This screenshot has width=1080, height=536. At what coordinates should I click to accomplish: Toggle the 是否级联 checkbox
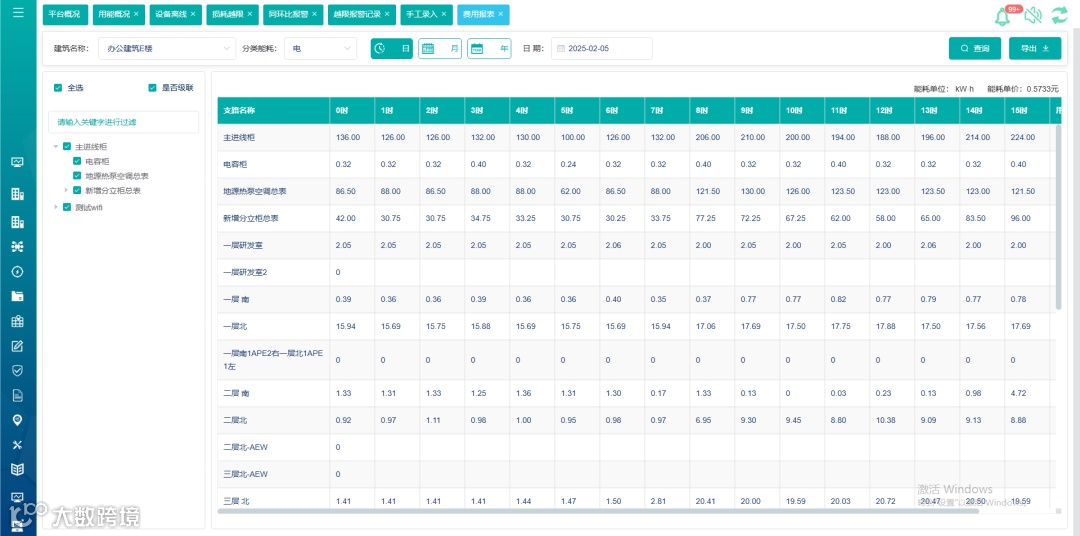coord(153,88)
